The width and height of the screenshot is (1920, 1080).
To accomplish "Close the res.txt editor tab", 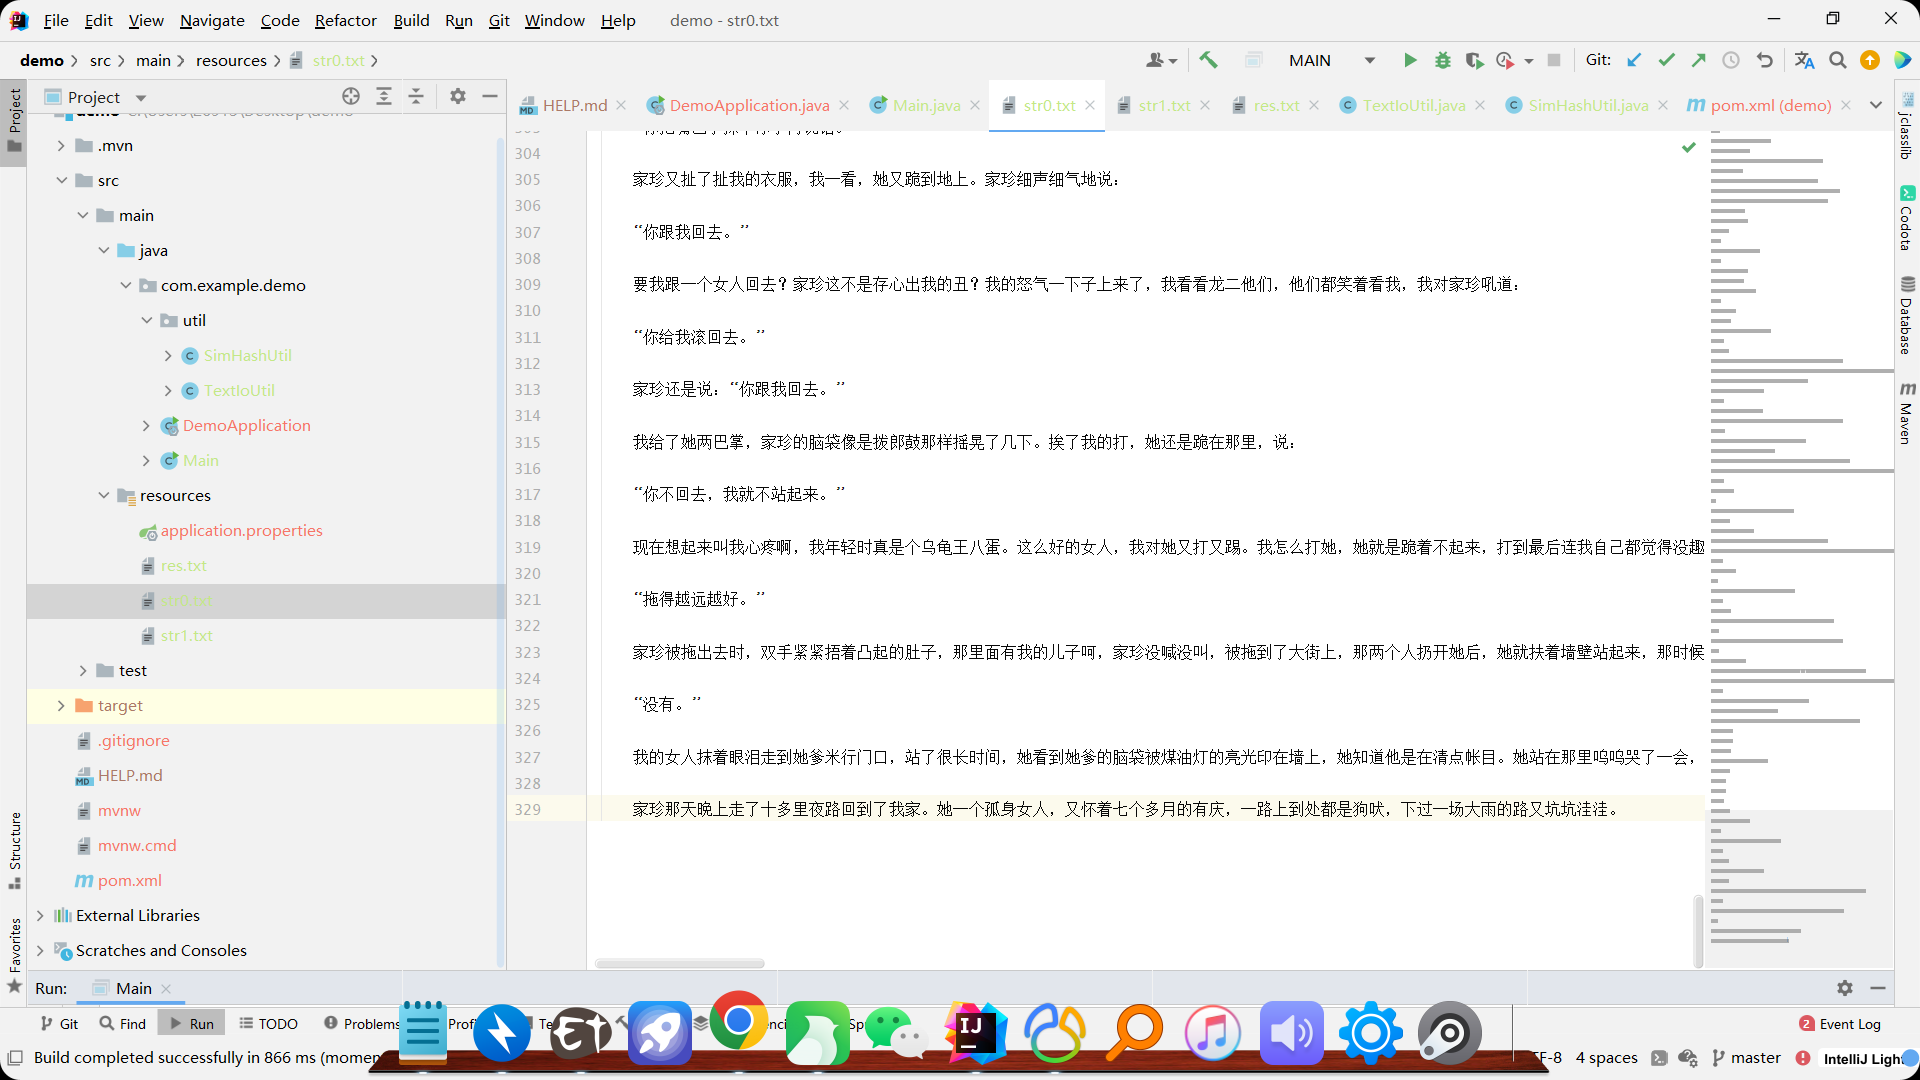I will [1314, 105].
